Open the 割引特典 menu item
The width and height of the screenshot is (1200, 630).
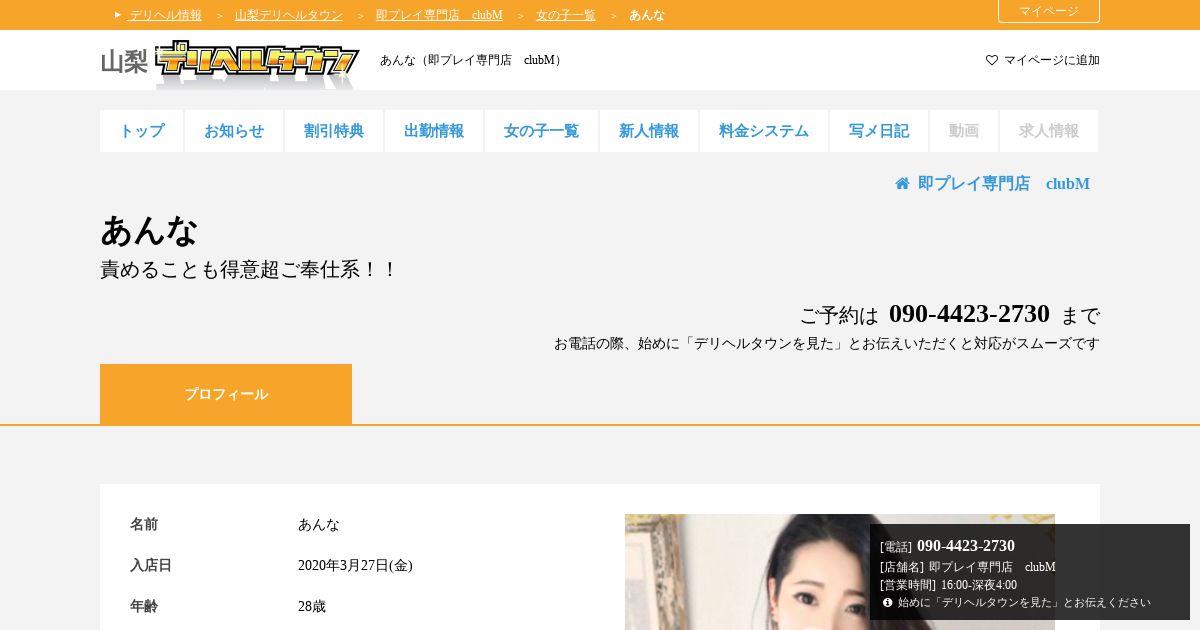[334, 131]
